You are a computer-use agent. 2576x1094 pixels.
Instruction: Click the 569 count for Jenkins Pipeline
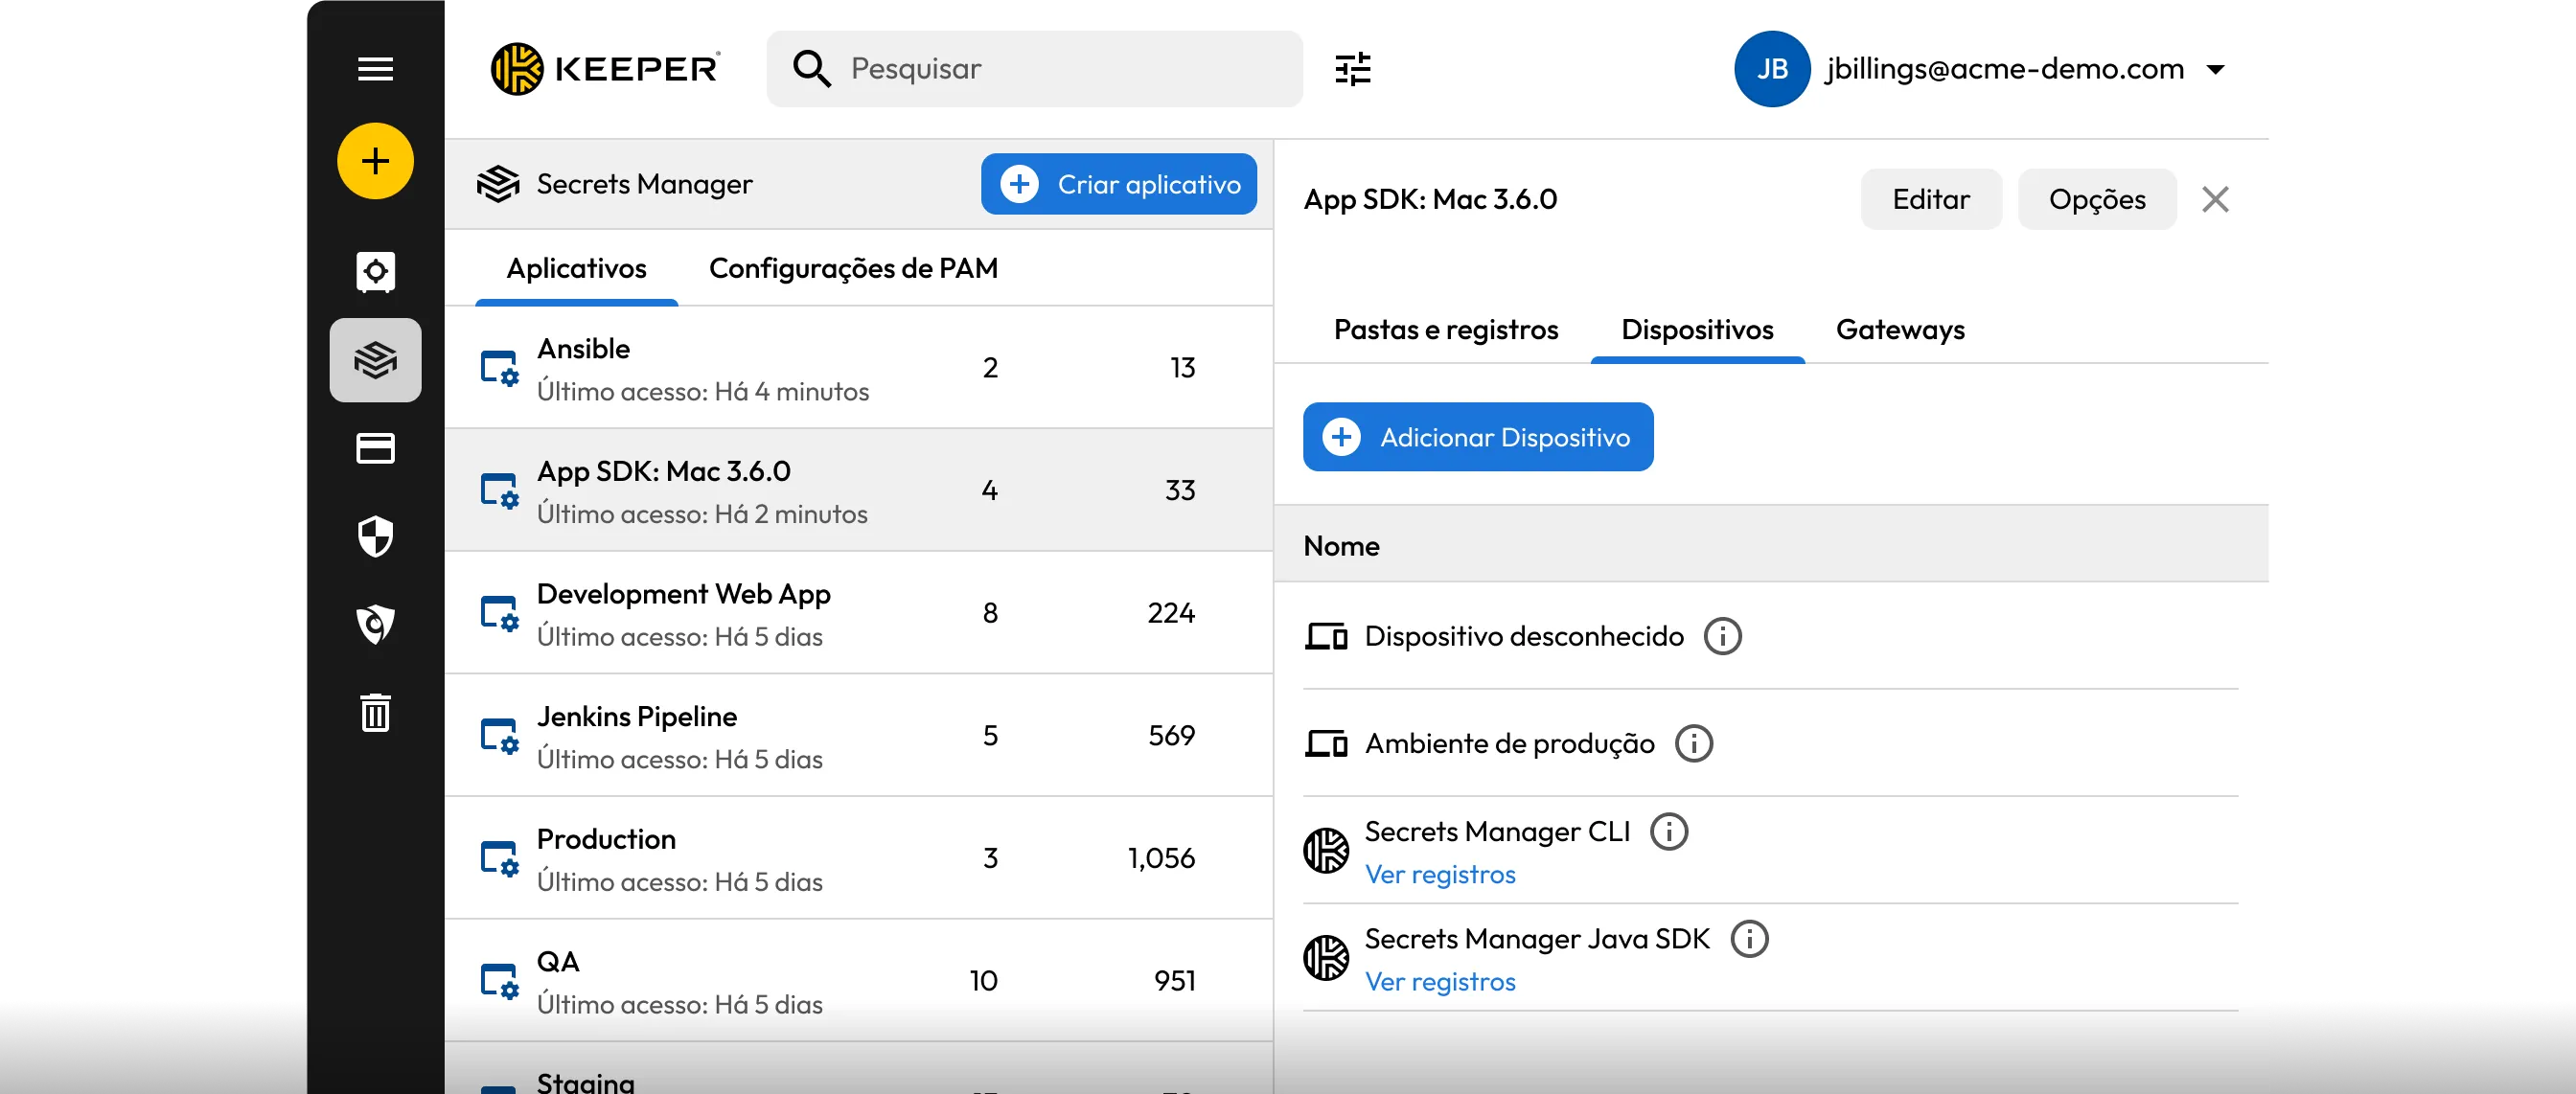pyautogui.click(x=1171, y=736)
